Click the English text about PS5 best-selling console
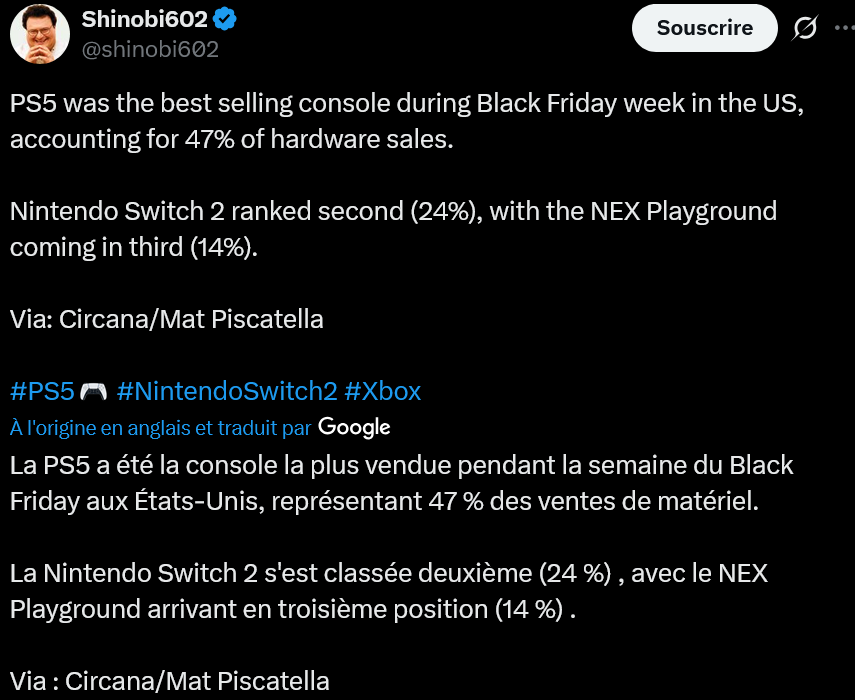Image resolution: width=855 pixels, height=700 pixels. point(400,104)
